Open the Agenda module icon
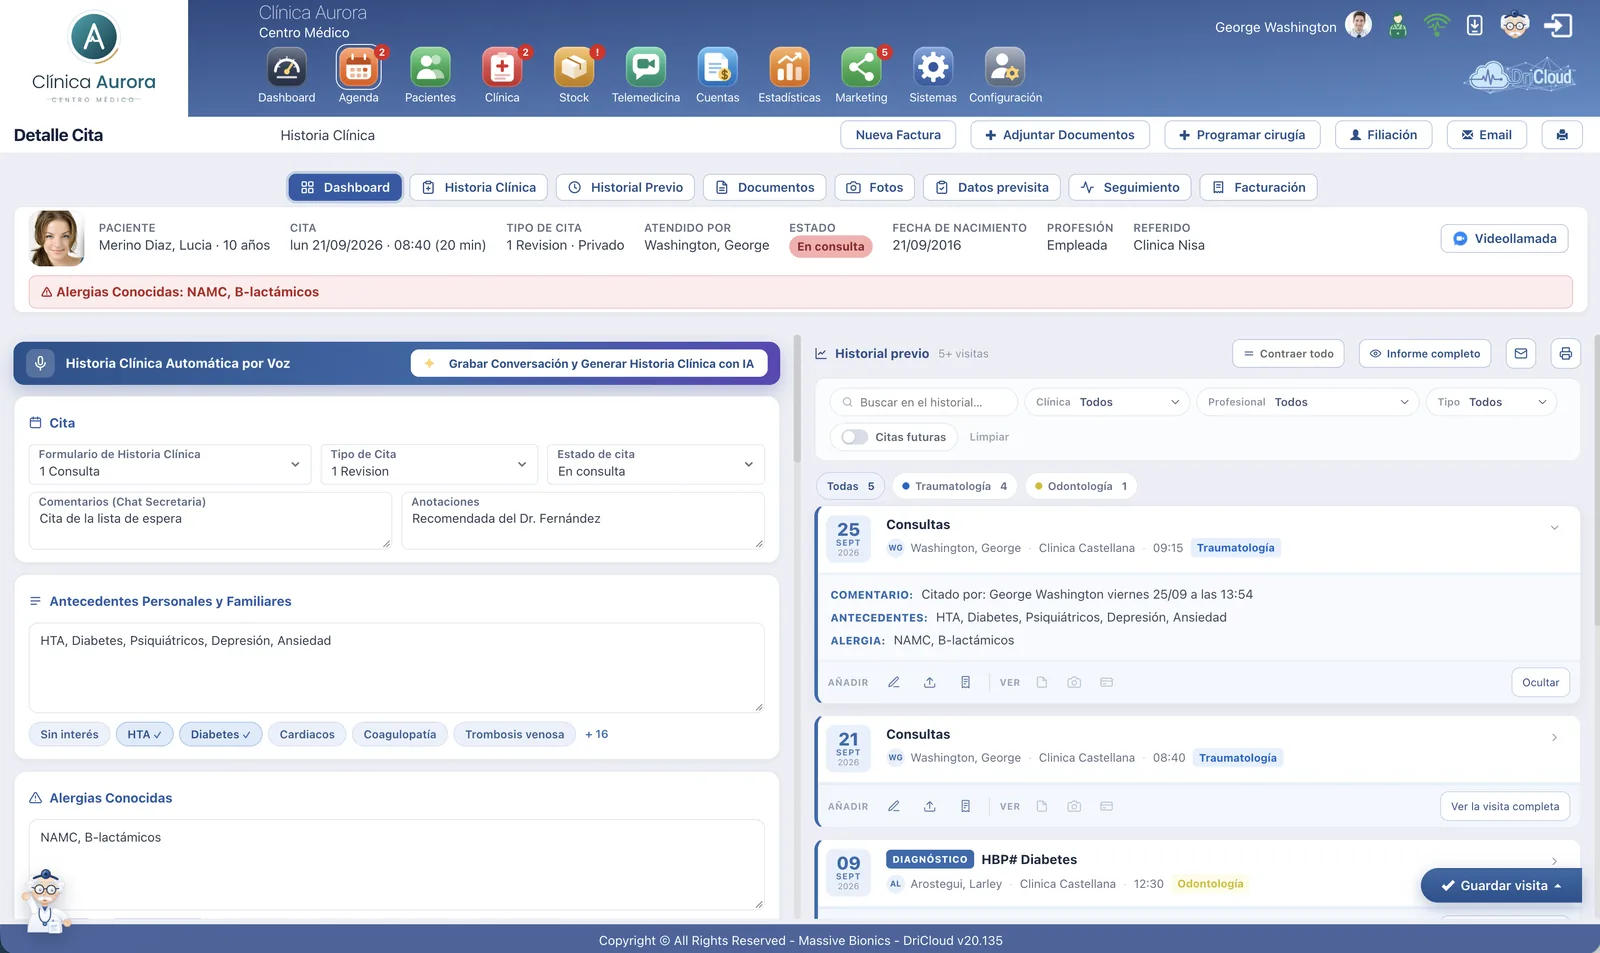Viewport: 1600px width, 953px height. pyautogui.click(x=358, y=68)
